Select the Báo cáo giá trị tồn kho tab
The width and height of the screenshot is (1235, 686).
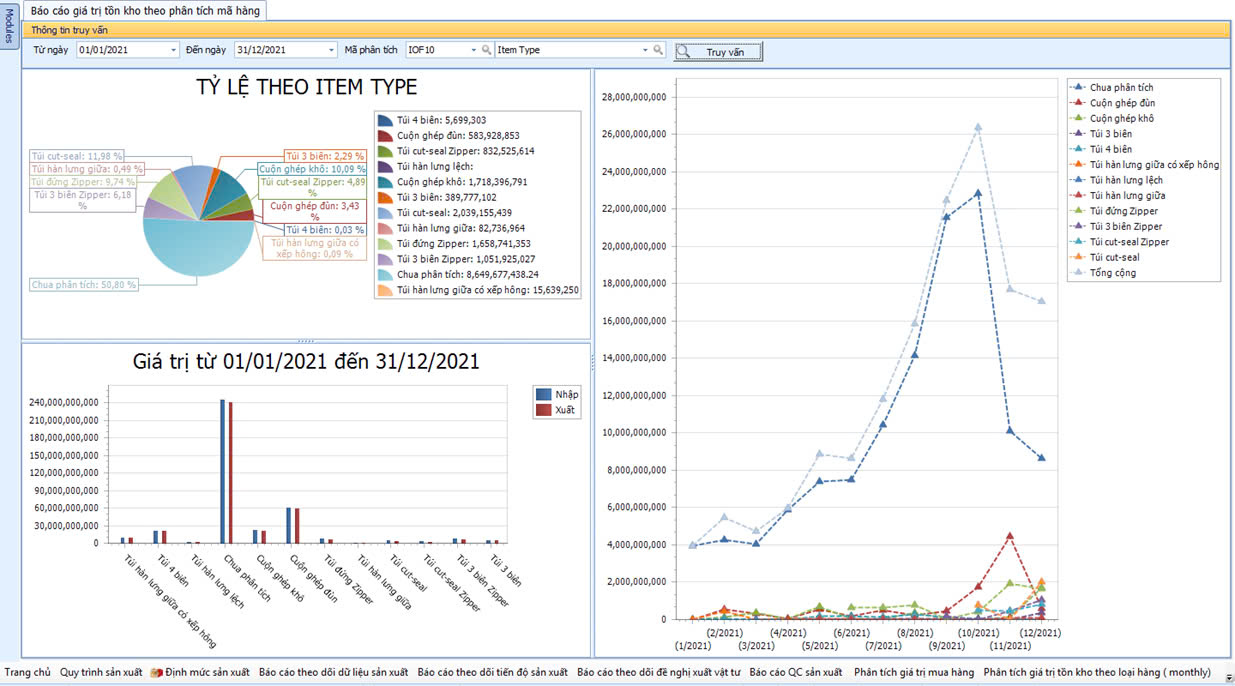pyautogui.click(x=146, y=10)
